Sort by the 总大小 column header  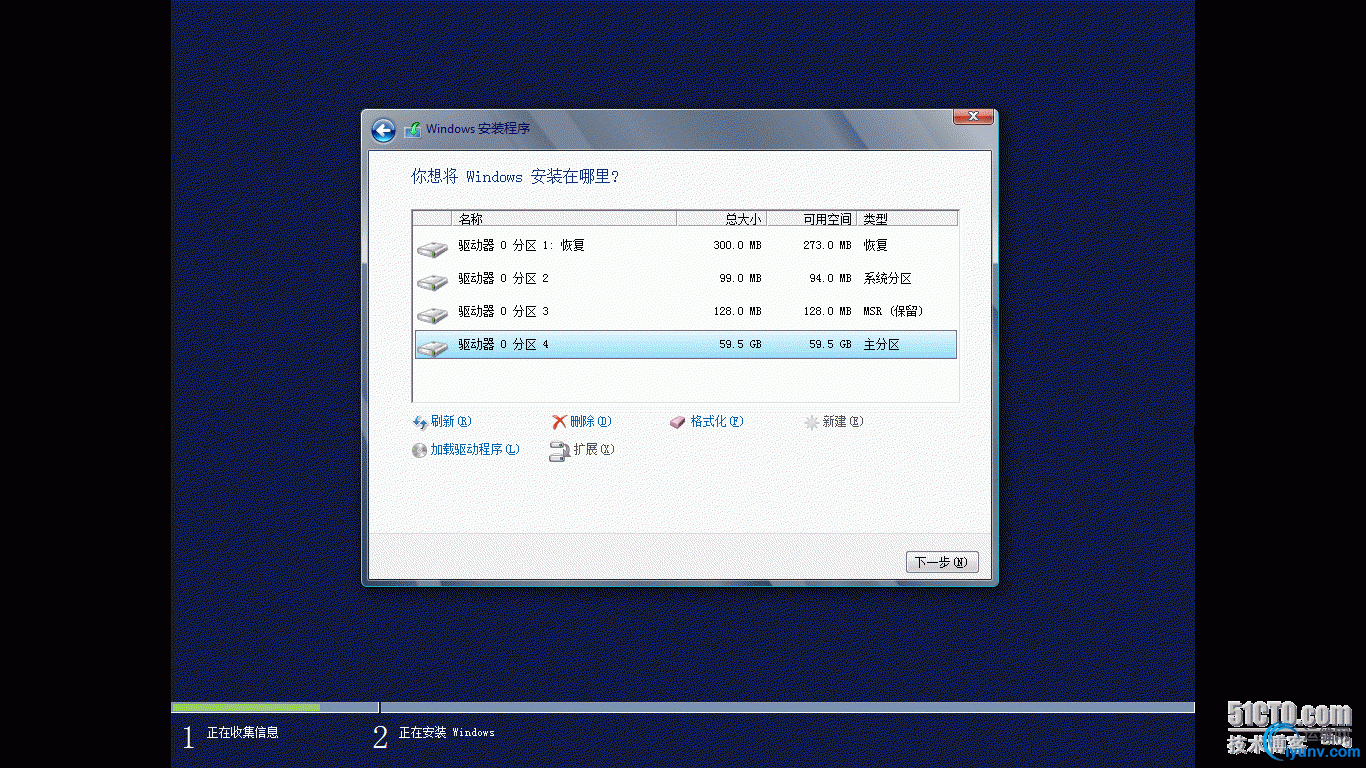coord(722,219)
